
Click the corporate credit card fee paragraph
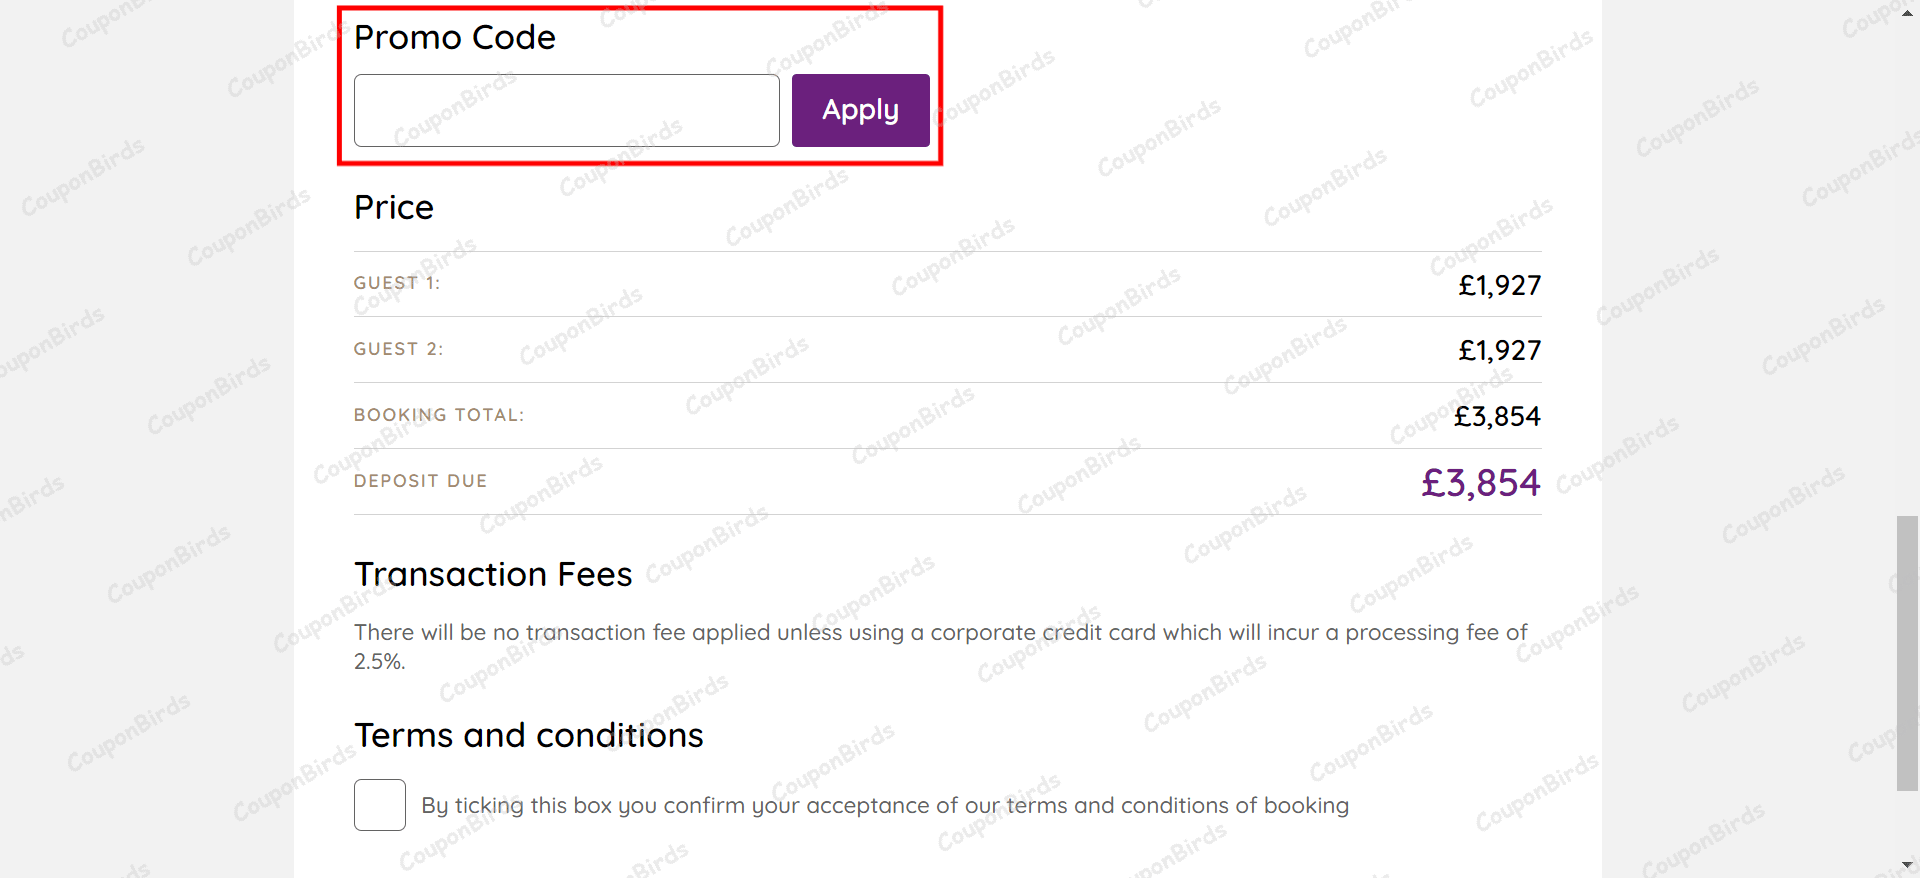940,646
